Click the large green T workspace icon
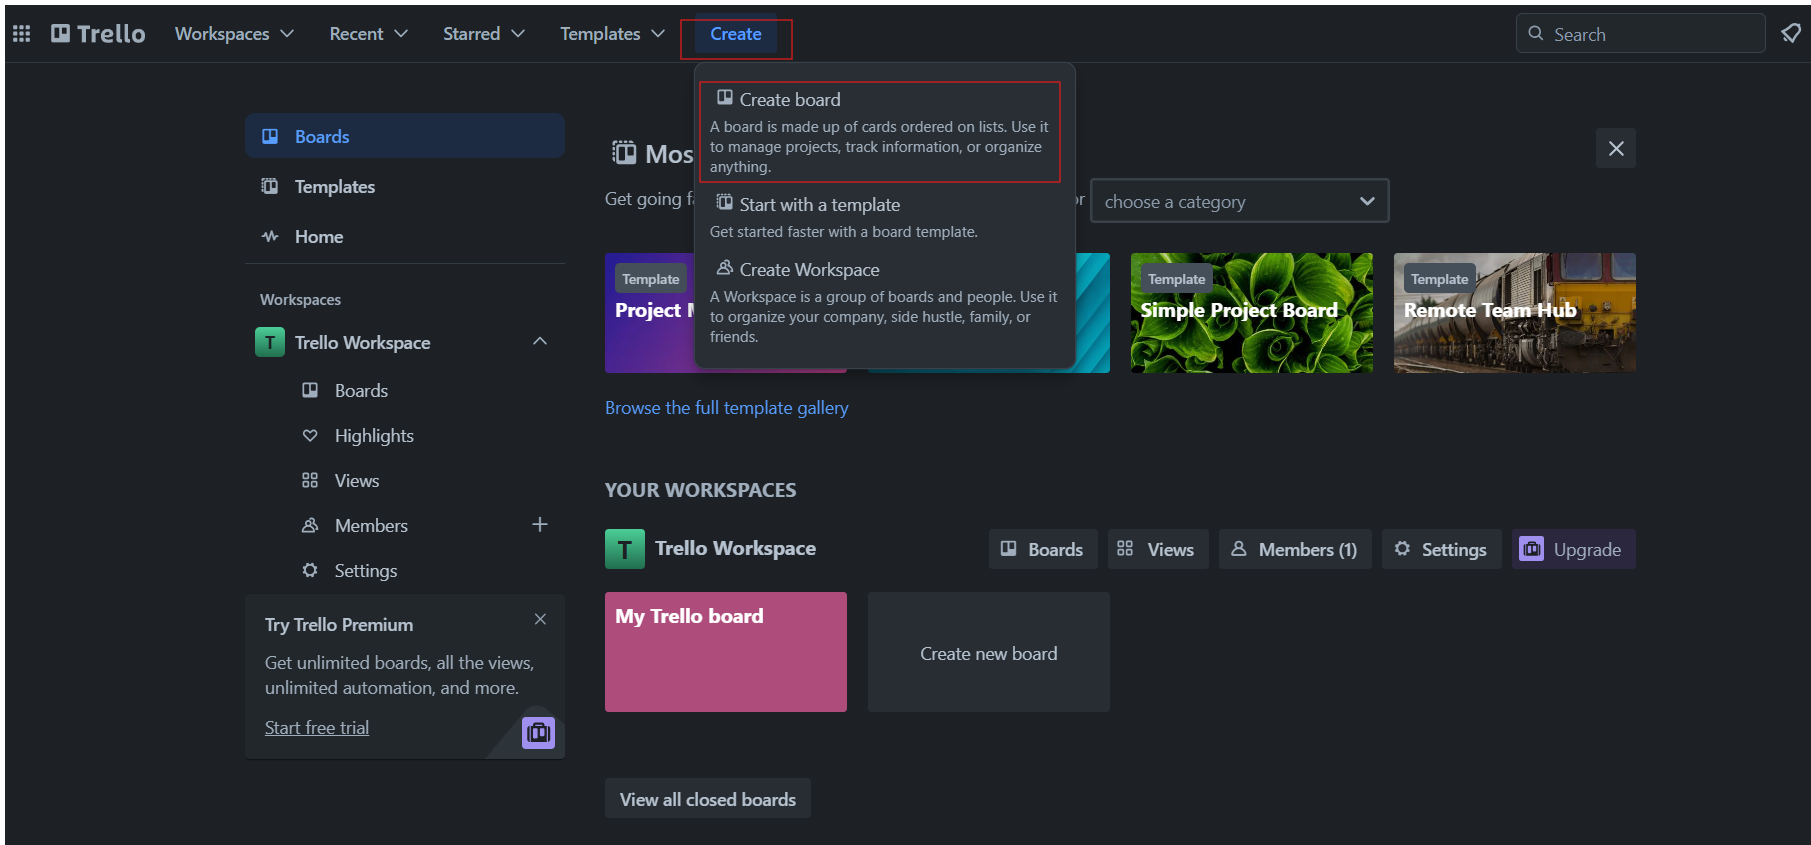1811x845 pixels. click(625, 549)
